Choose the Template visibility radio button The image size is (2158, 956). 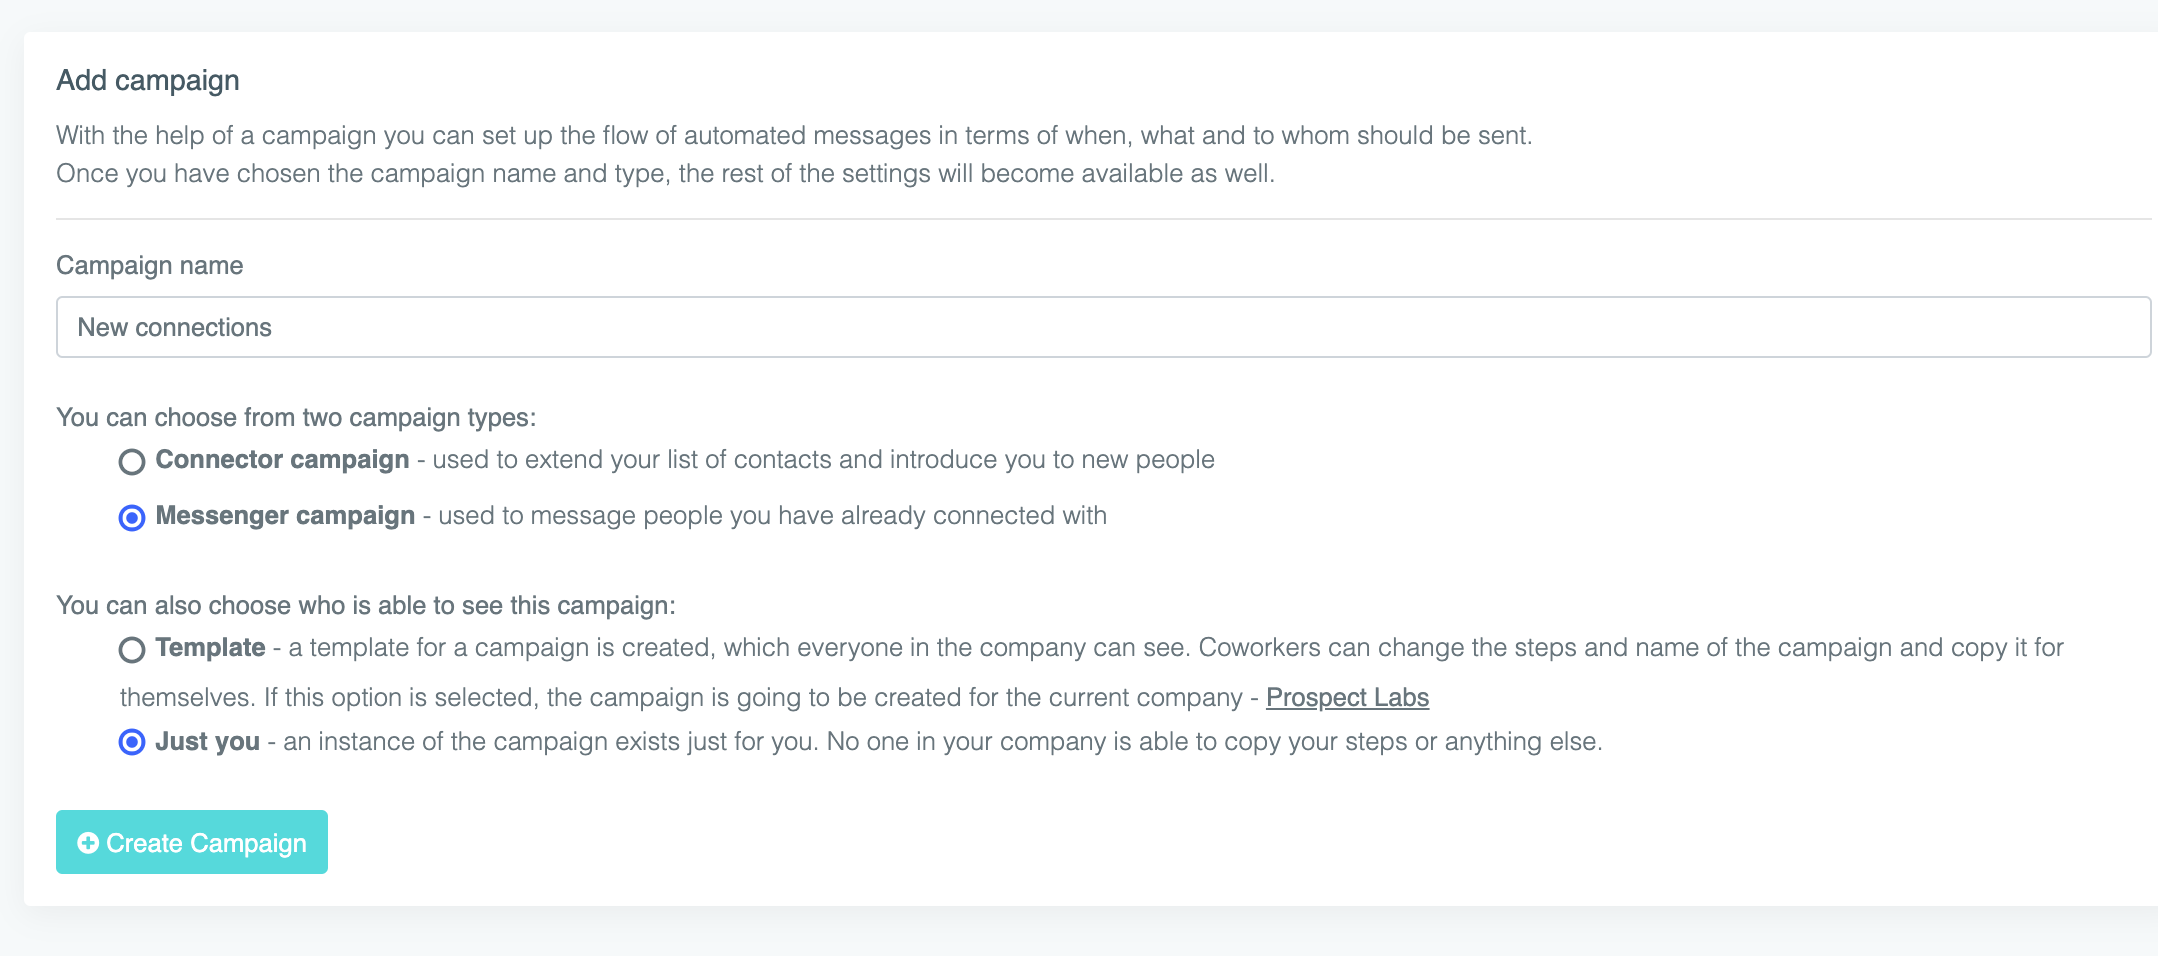(132, 649)
